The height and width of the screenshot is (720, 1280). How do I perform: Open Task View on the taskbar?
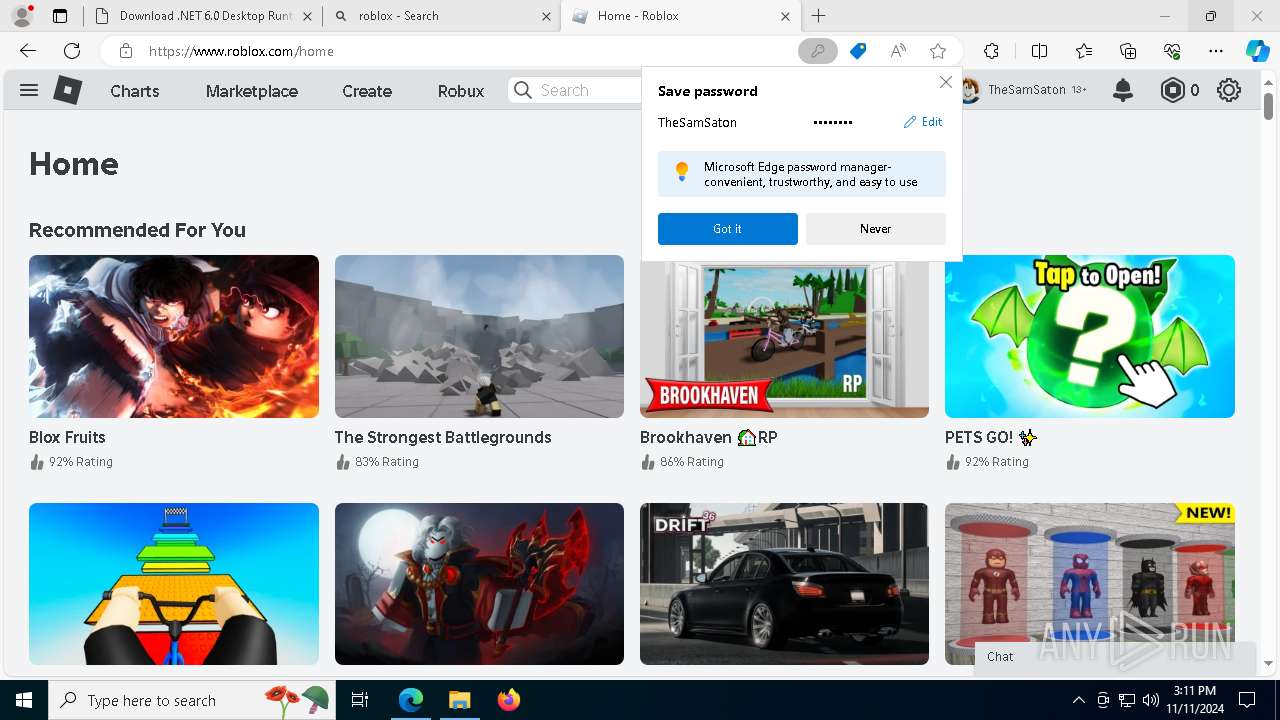pyautogui.click(x=360, y=700)
